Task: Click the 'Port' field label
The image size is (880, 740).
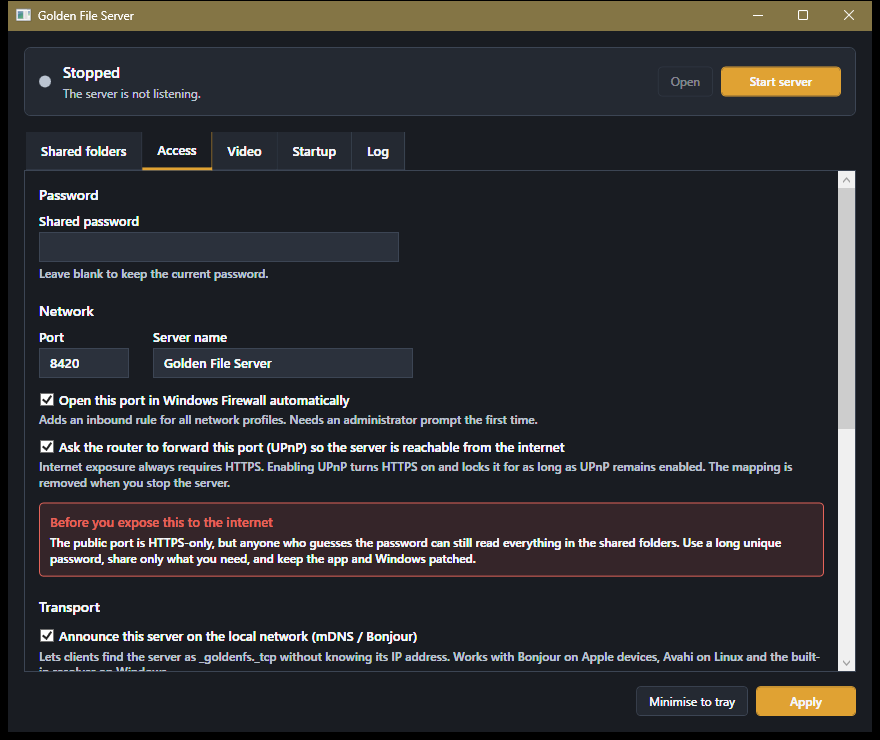Action: pyautogui.click(x=52, y=338)
